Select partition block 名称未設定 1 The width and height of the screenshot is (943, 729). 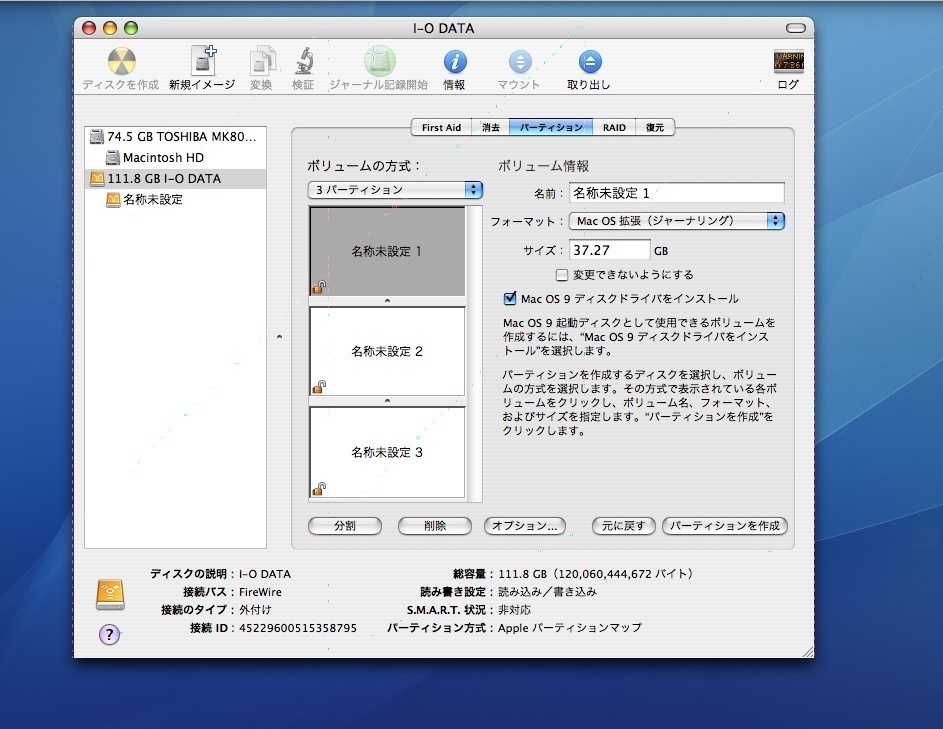click(387, 251)
